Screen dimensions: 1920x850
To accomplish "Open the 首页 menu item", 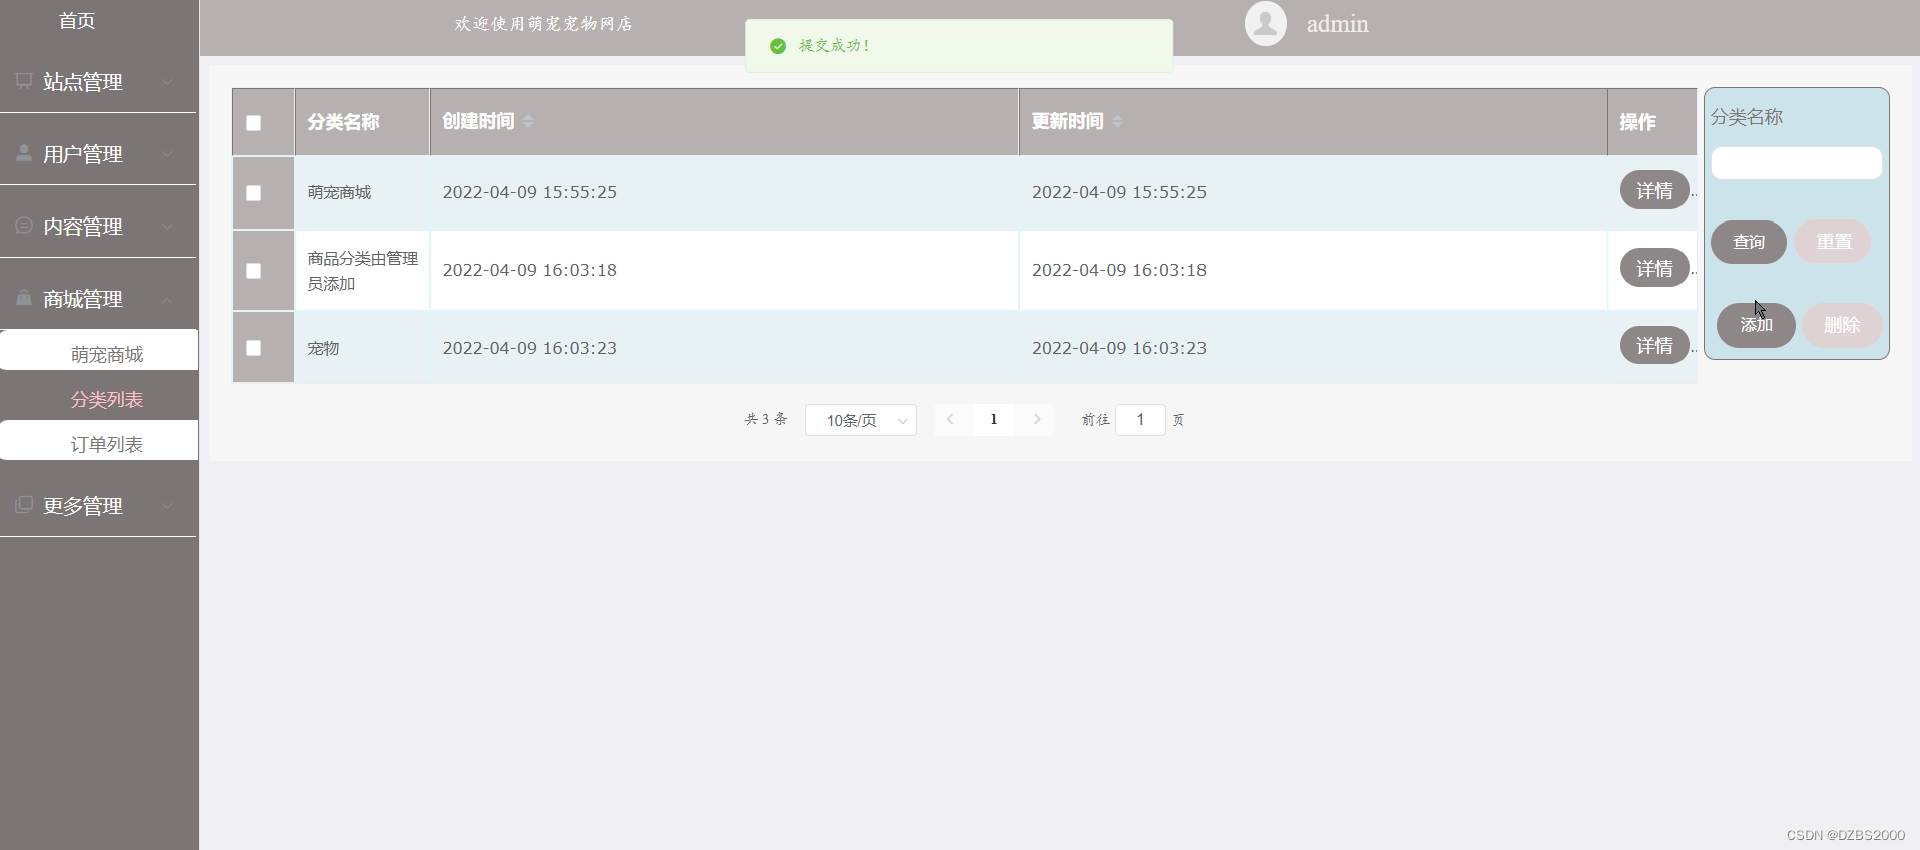I will pos(77,21).
